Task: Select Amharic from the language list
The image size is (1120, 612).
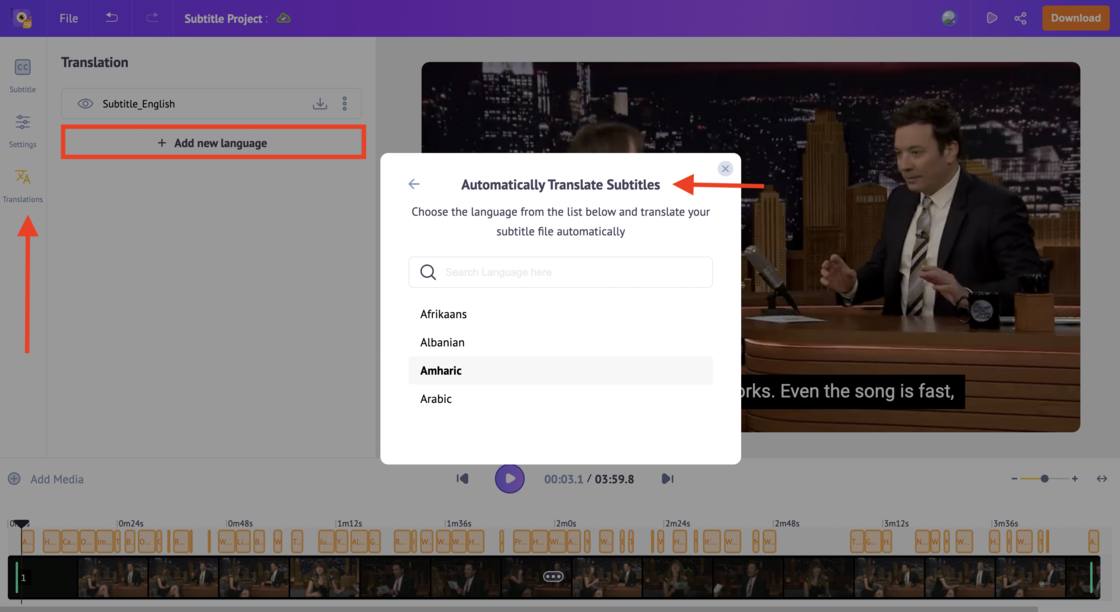Action: pyautogui.click(x=441, y=370)
